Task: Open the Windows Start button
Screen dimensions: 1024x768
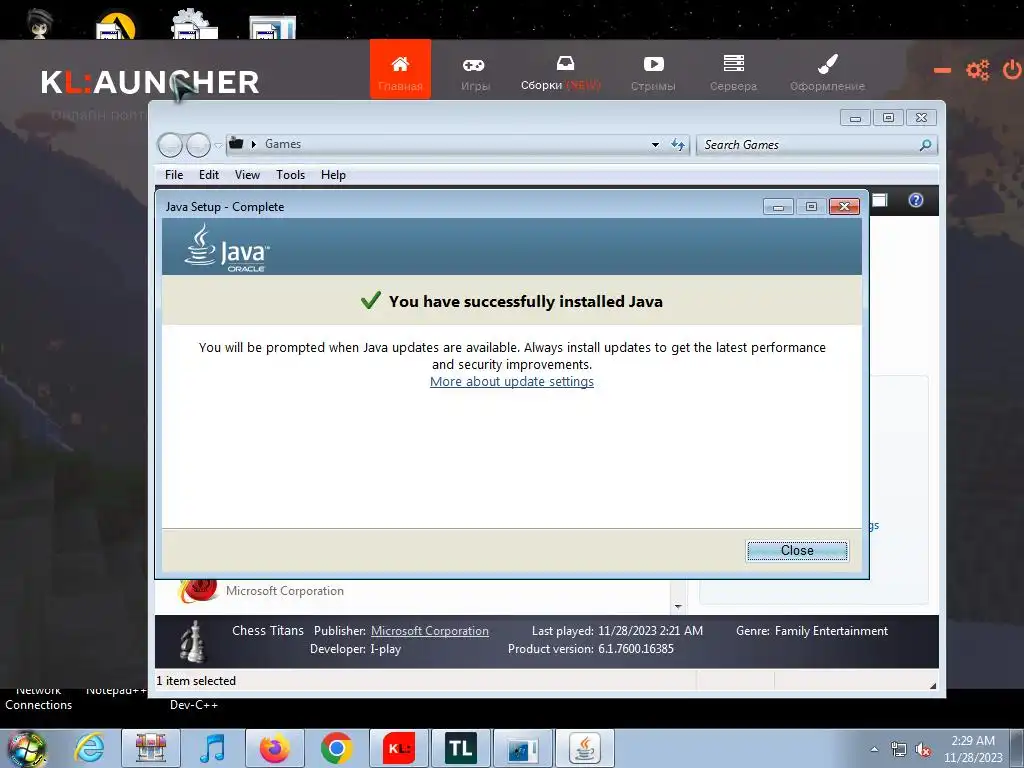Action: 27,749
